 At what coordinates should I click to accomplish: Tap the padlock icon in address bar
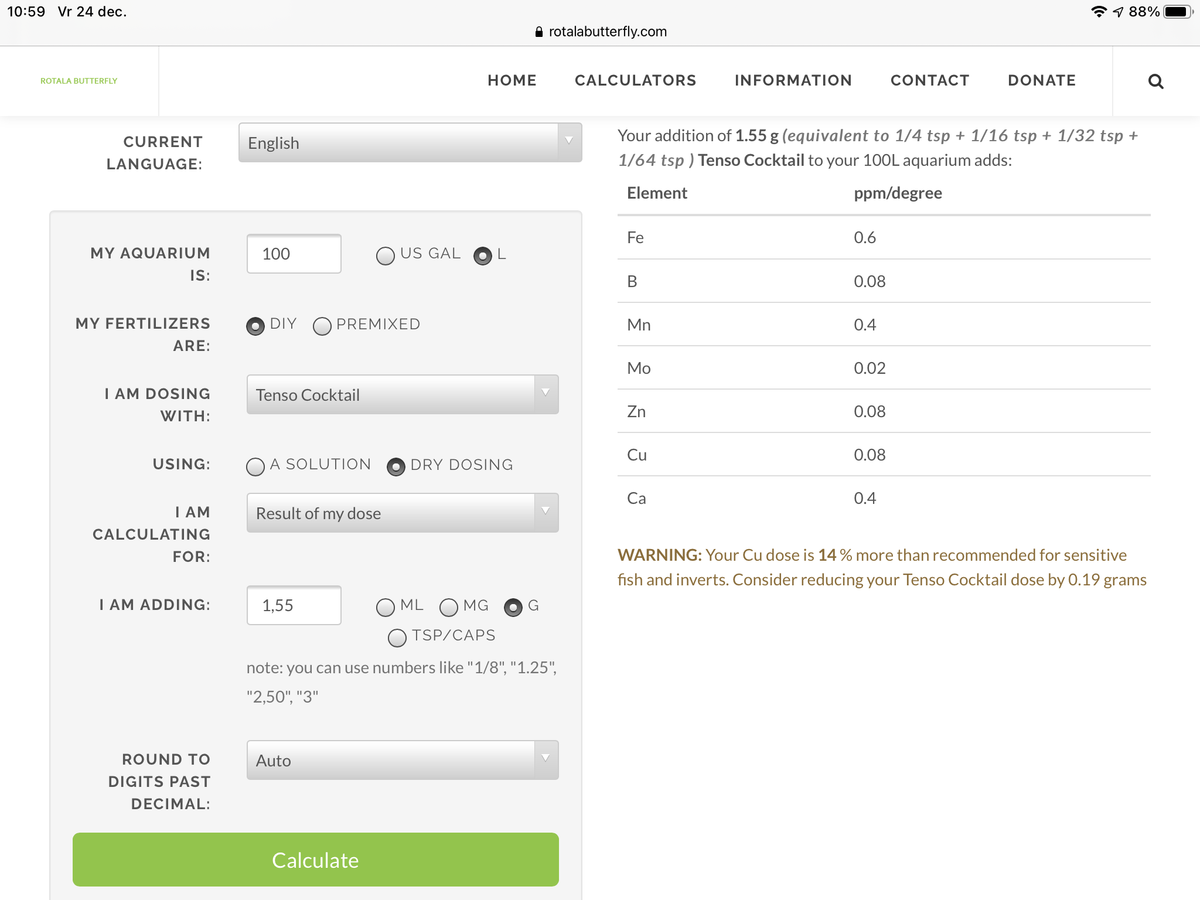pyautogui.click(x=541, y=31)
